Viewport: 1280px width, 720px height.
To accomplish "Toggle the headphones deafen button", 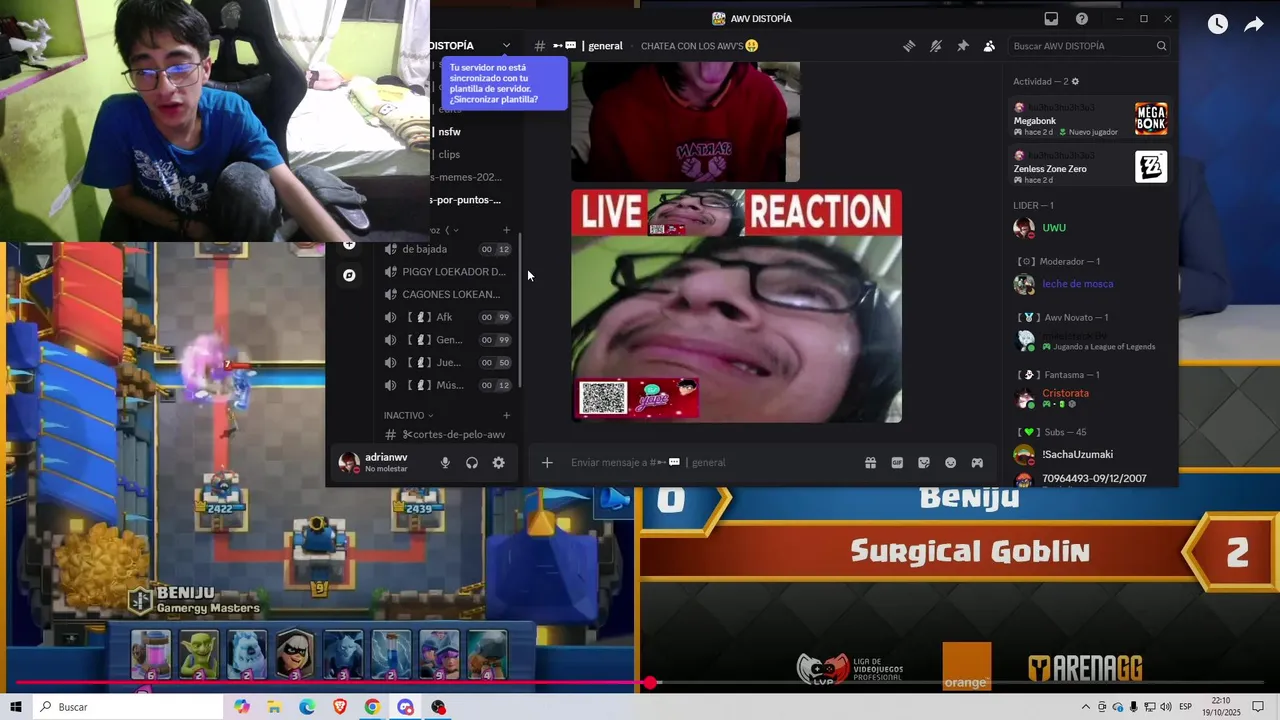I will [472, 463].
